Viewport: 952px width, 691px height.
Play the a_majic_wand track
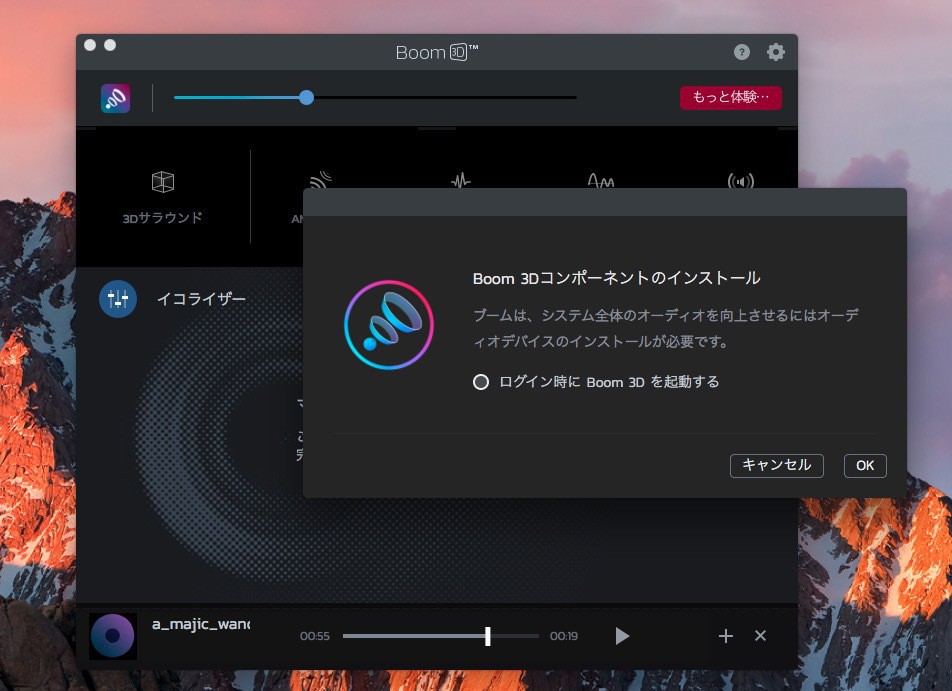coord(622,636)
